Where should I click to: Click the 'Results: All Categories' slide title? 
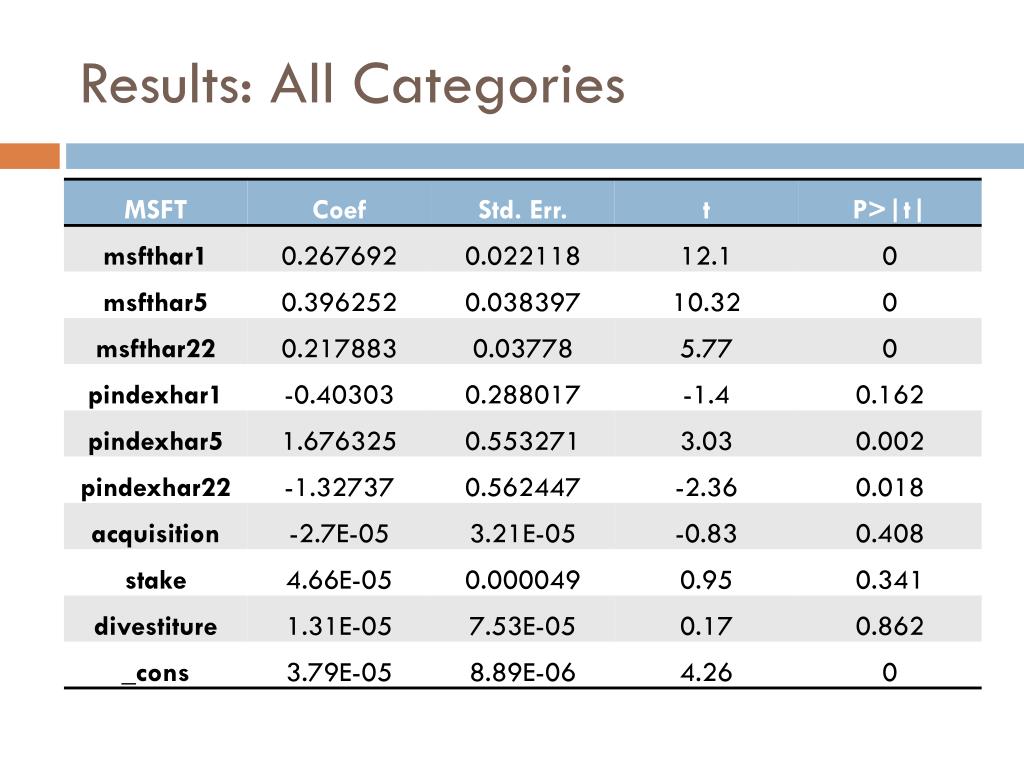pos(353,85)
